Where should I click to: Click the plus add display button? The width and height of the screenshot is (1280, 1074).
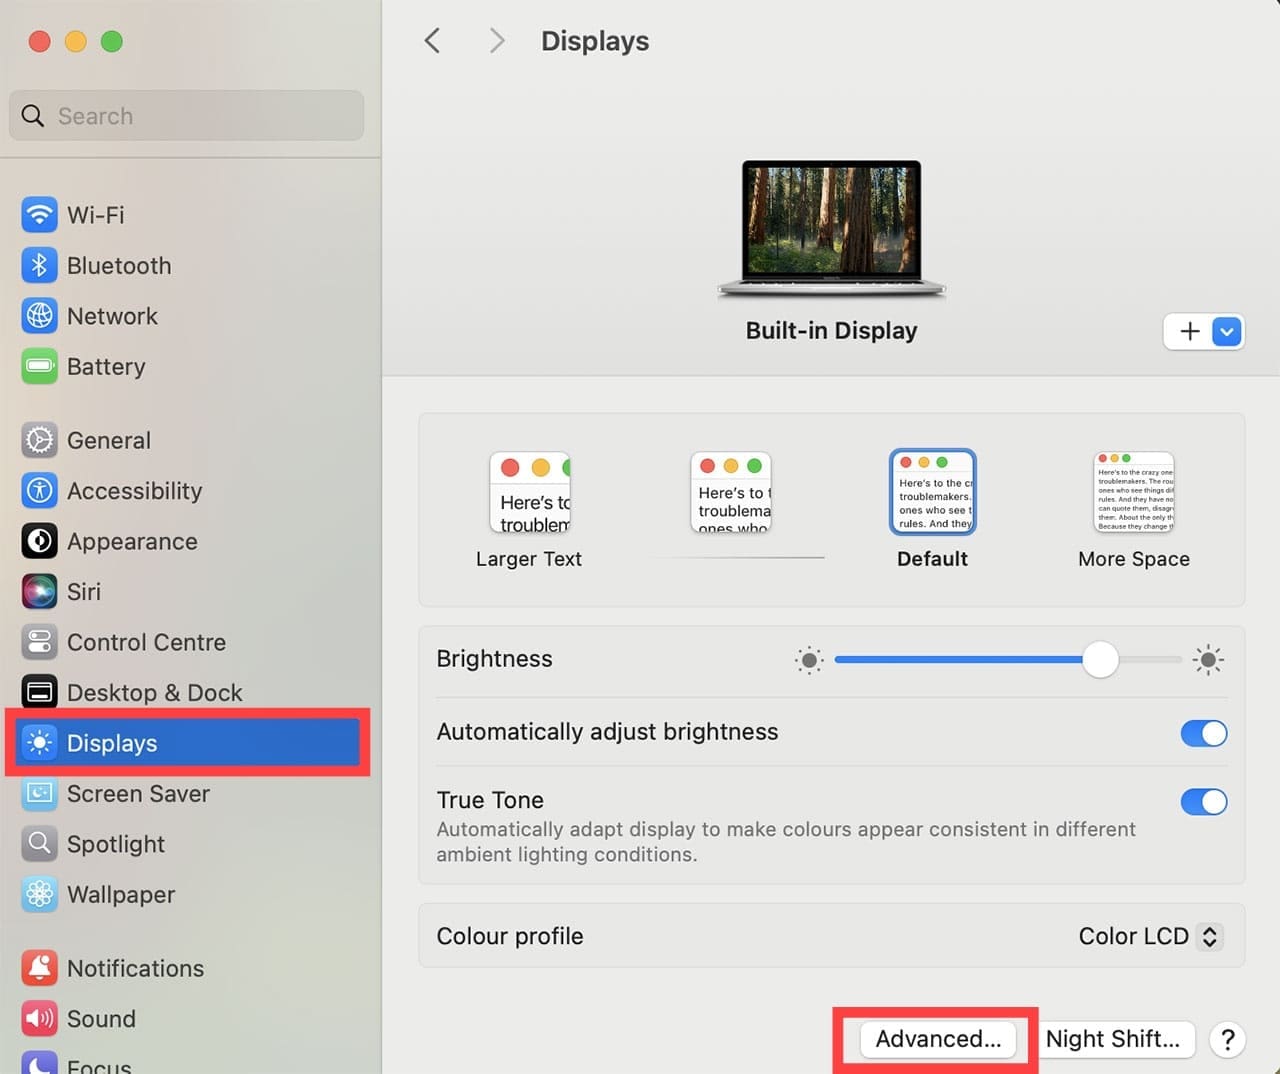pyautogui.click(x=1189, y=331)
